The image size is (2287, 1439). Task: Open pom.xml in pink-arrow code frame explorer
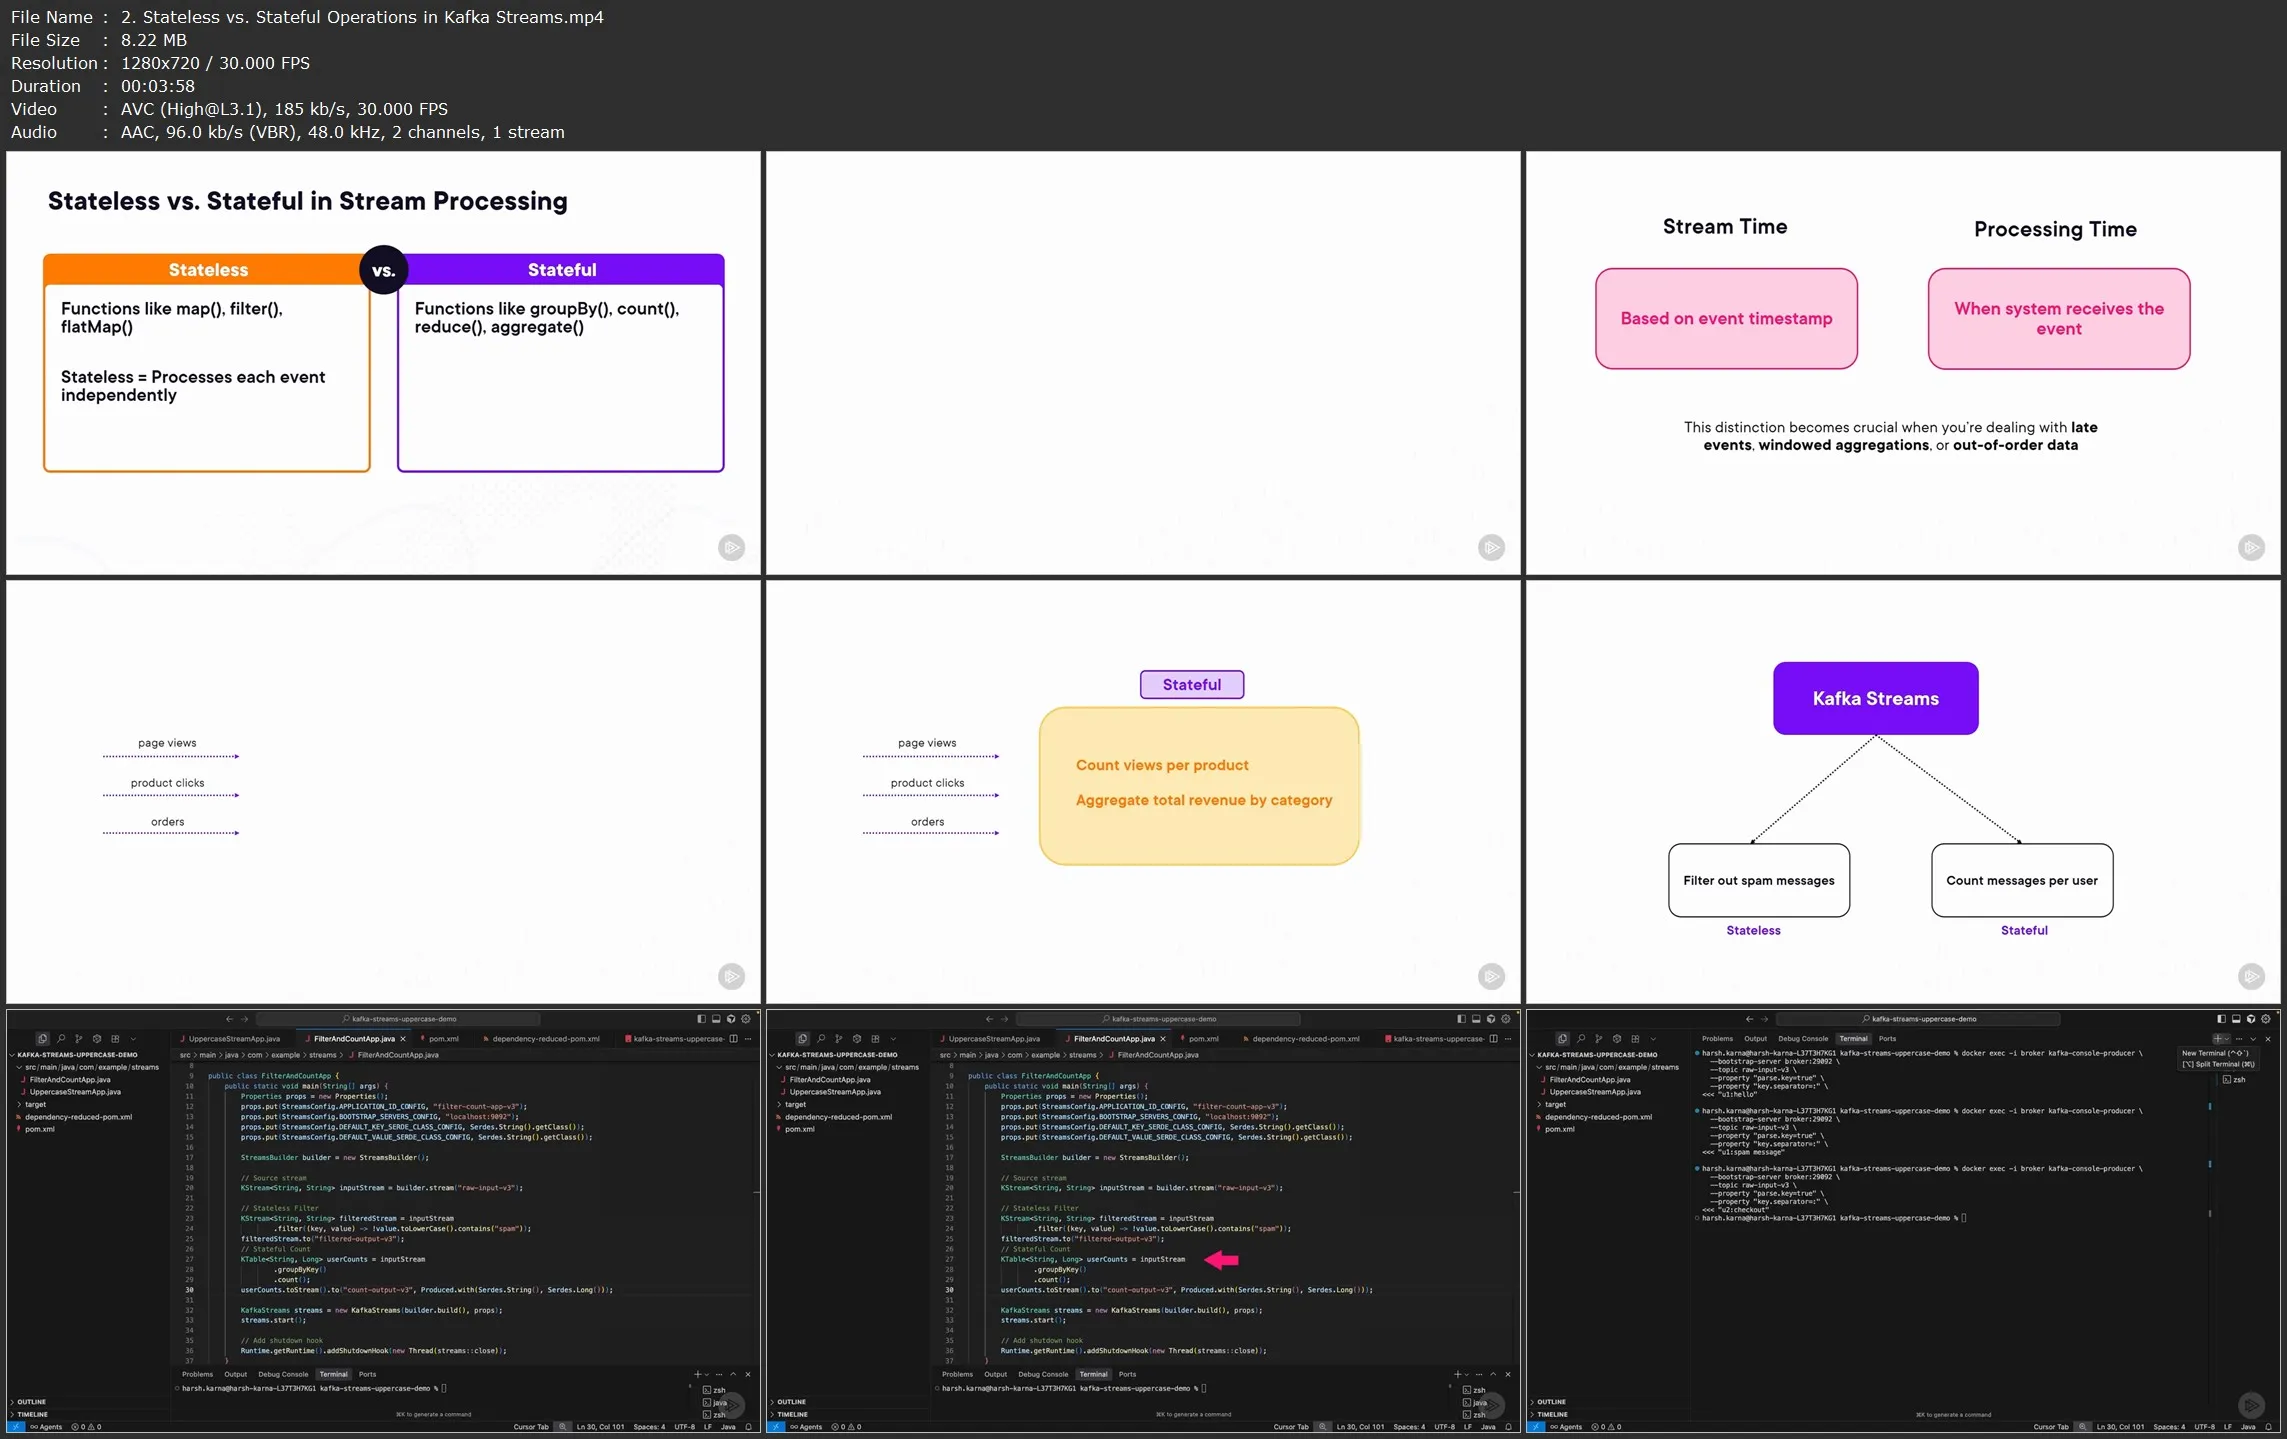coord(799,1129)
